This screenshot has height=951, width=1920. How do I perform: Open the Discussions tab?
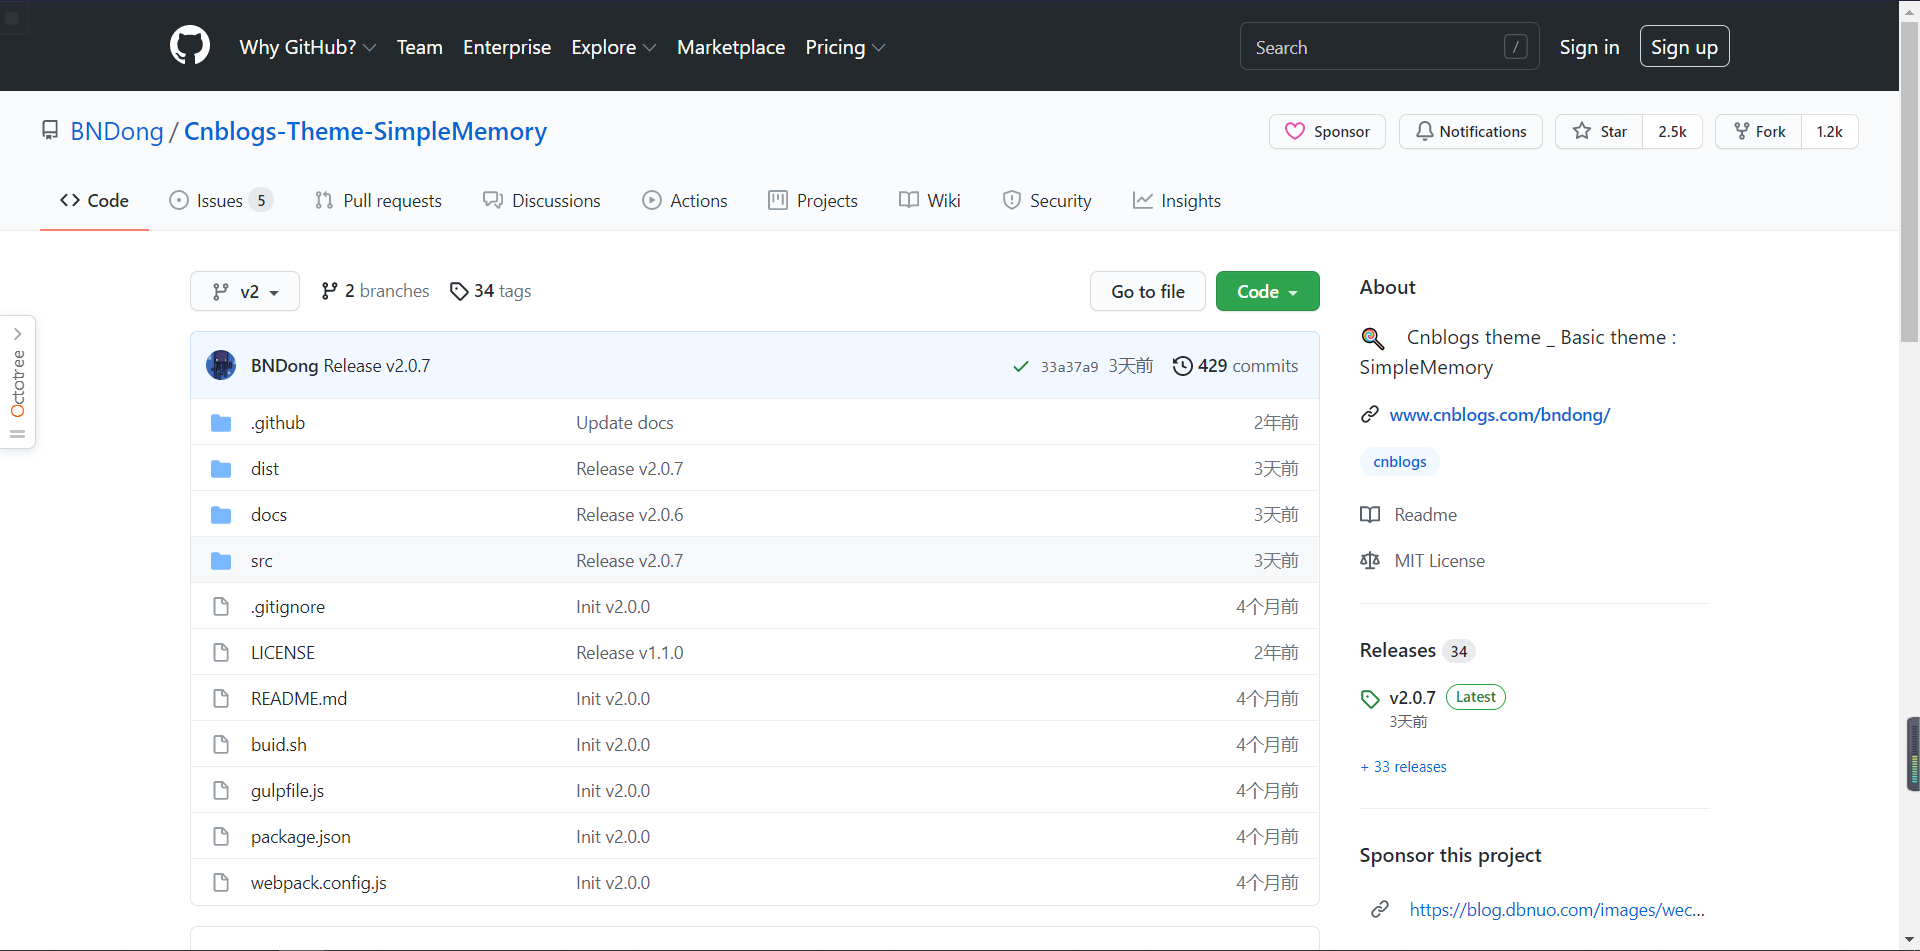[542, 200]
